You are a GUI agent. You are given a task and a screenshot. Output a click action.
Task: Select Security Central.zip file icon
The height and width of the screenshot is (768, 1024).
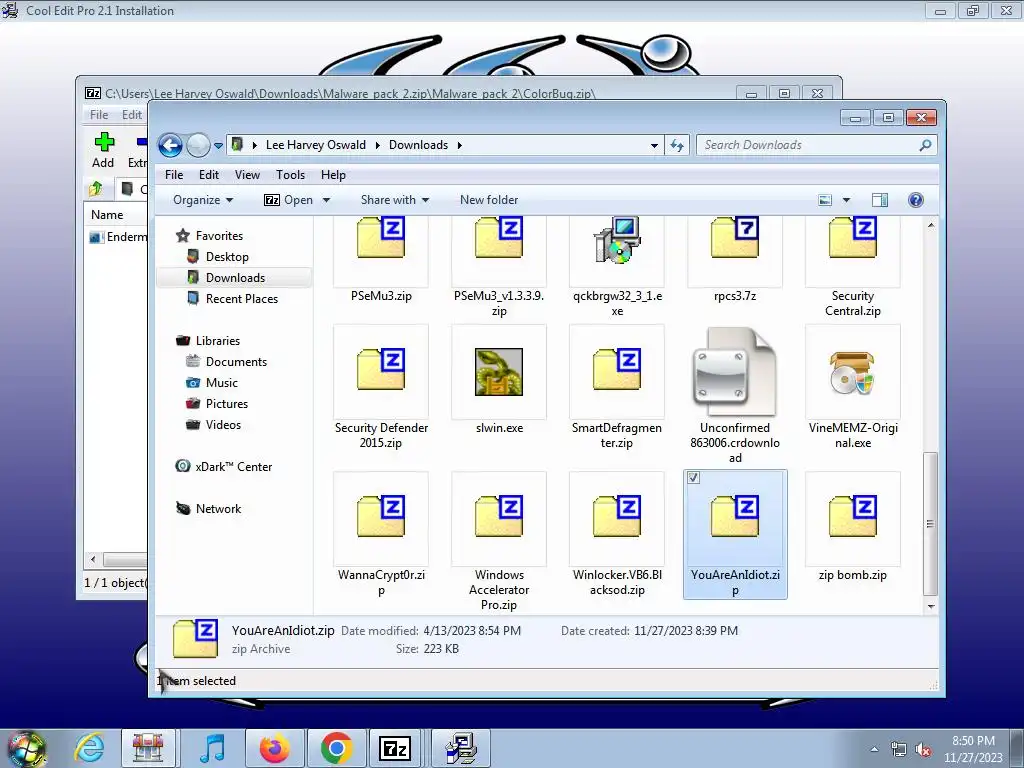click(852, 239)
